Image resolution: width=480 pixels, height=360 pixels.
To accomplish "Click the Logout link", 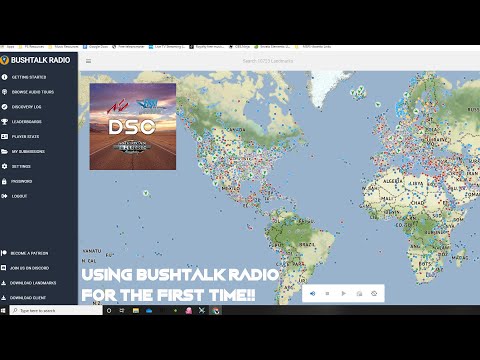I will pyautogui.click(x=19, y=196).
